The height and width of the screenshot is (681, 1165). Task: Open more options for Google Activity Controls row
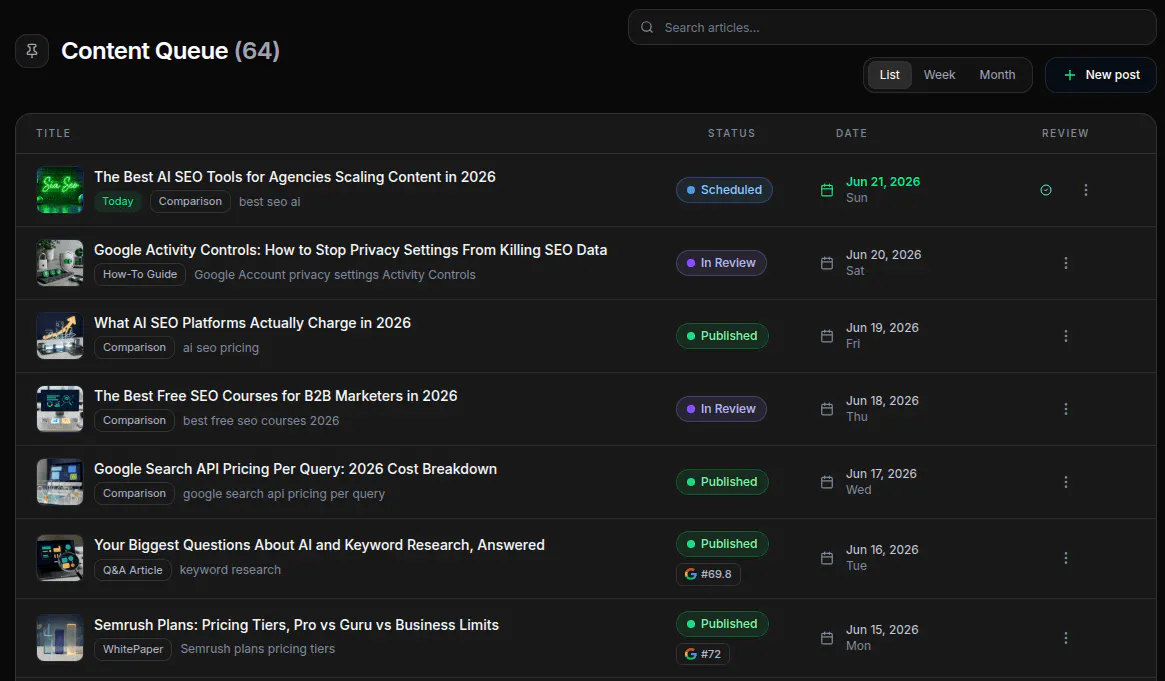(1065, 263)
